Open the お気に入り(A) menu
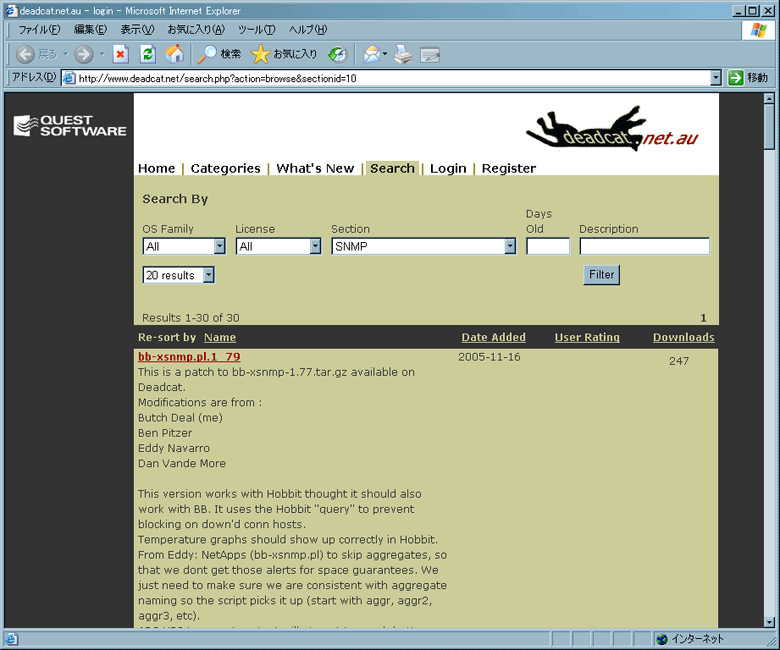This screenshot has height=650, width=780. (196, 30)
